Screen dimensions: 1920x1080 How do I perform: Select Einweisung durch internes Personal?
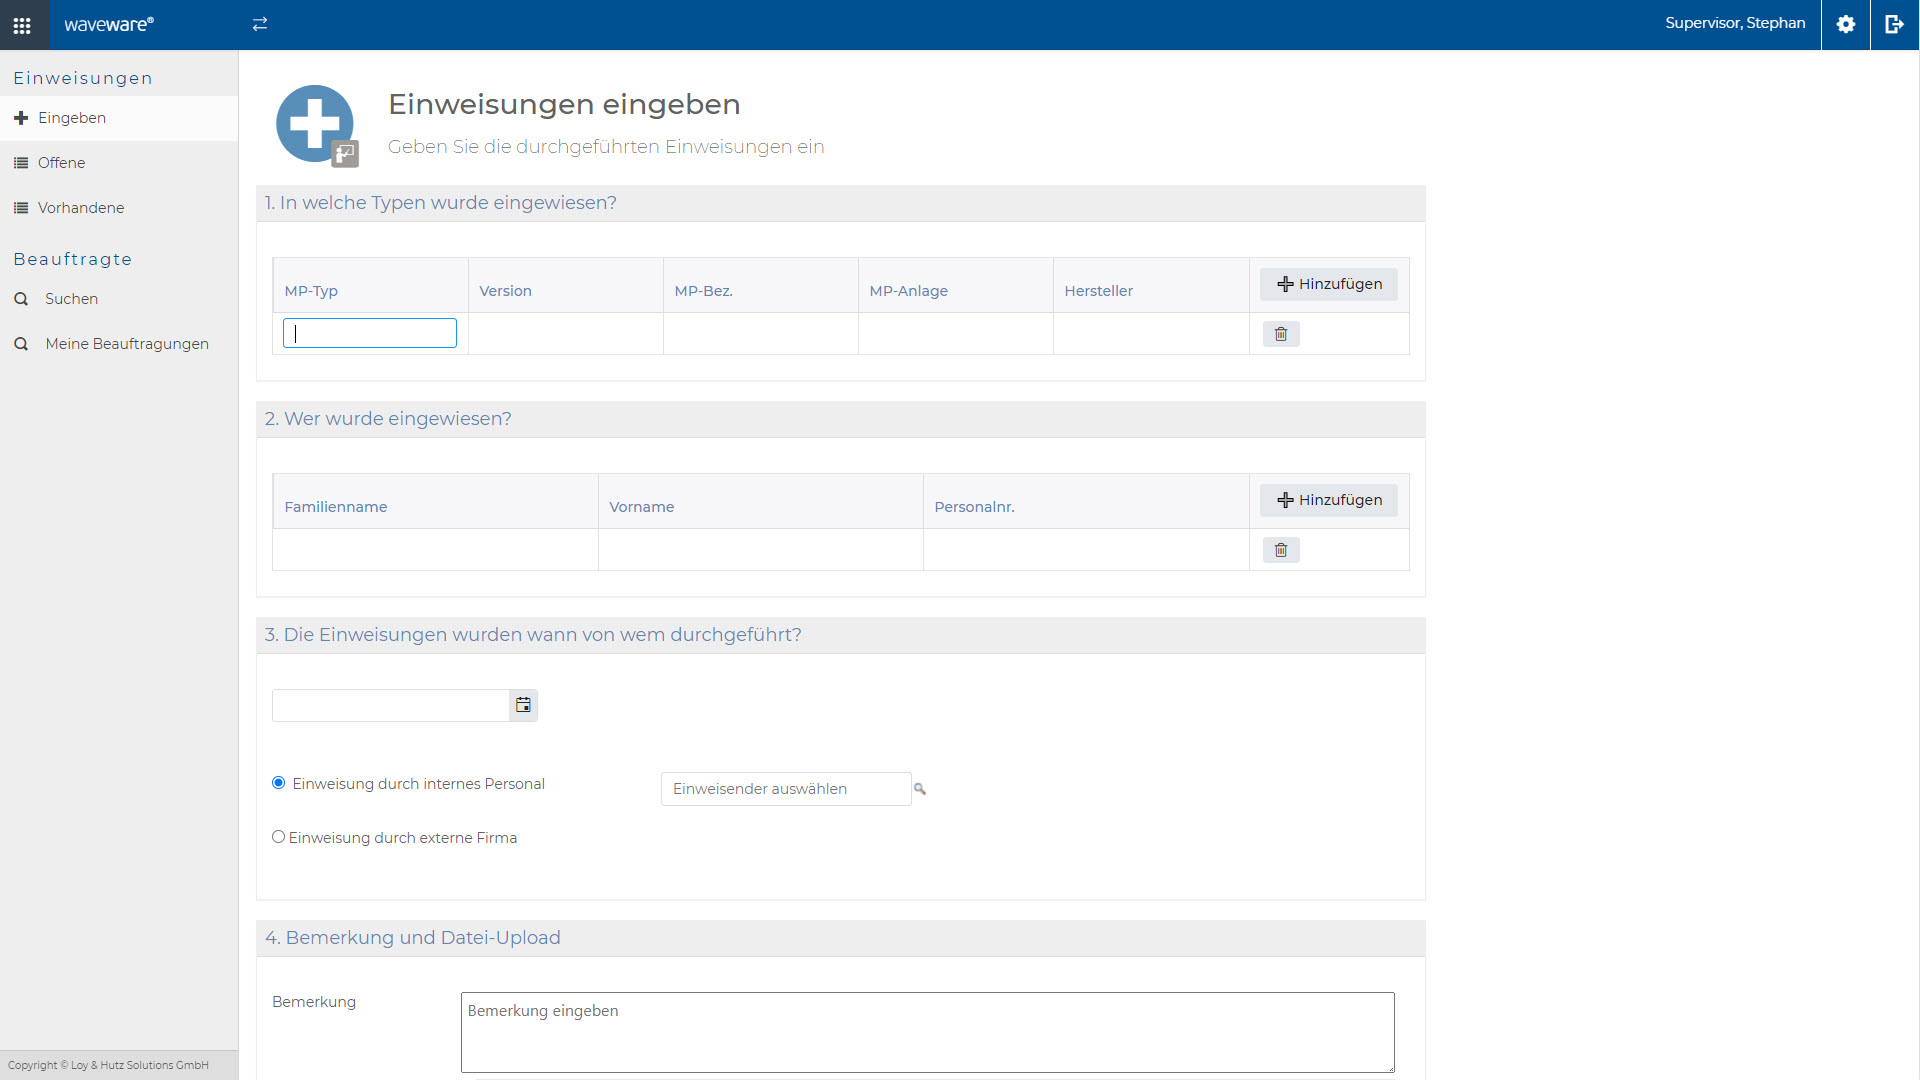tap(279, 783)
